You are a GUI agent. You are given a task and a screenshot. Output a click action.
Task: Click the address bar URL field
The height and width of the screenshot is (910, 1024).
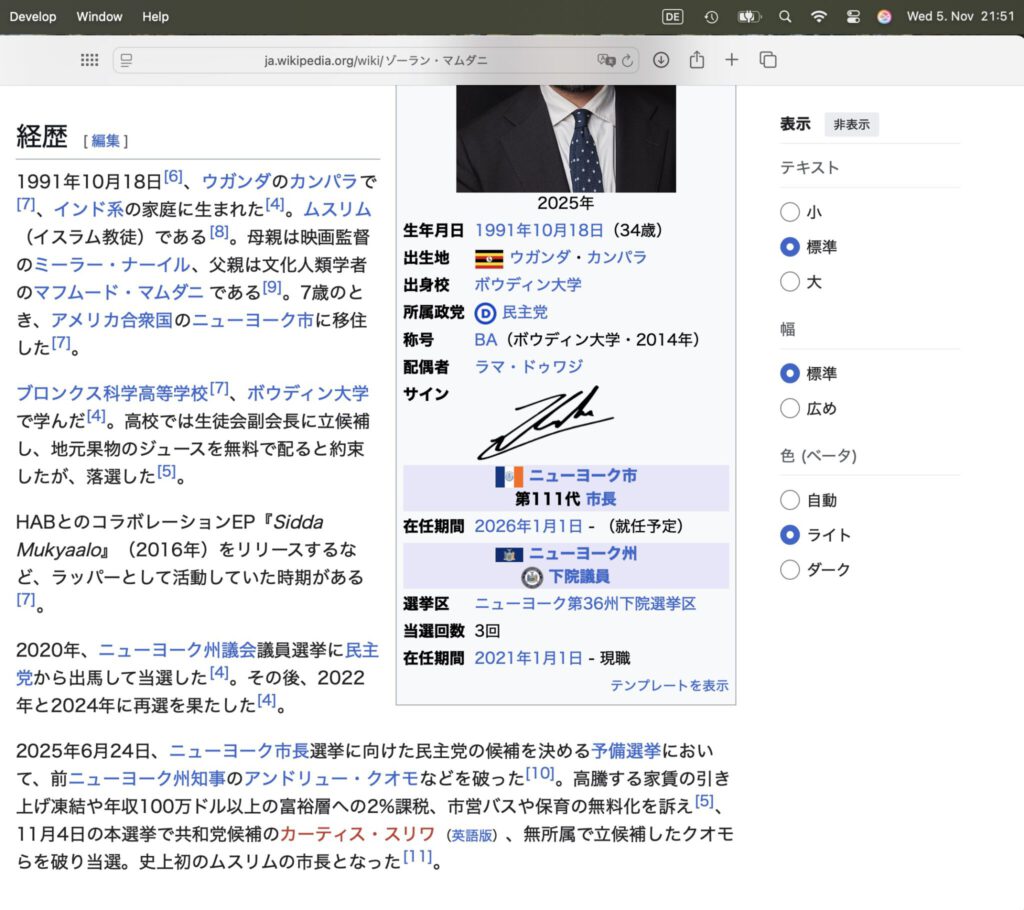[x=375, y=60]
